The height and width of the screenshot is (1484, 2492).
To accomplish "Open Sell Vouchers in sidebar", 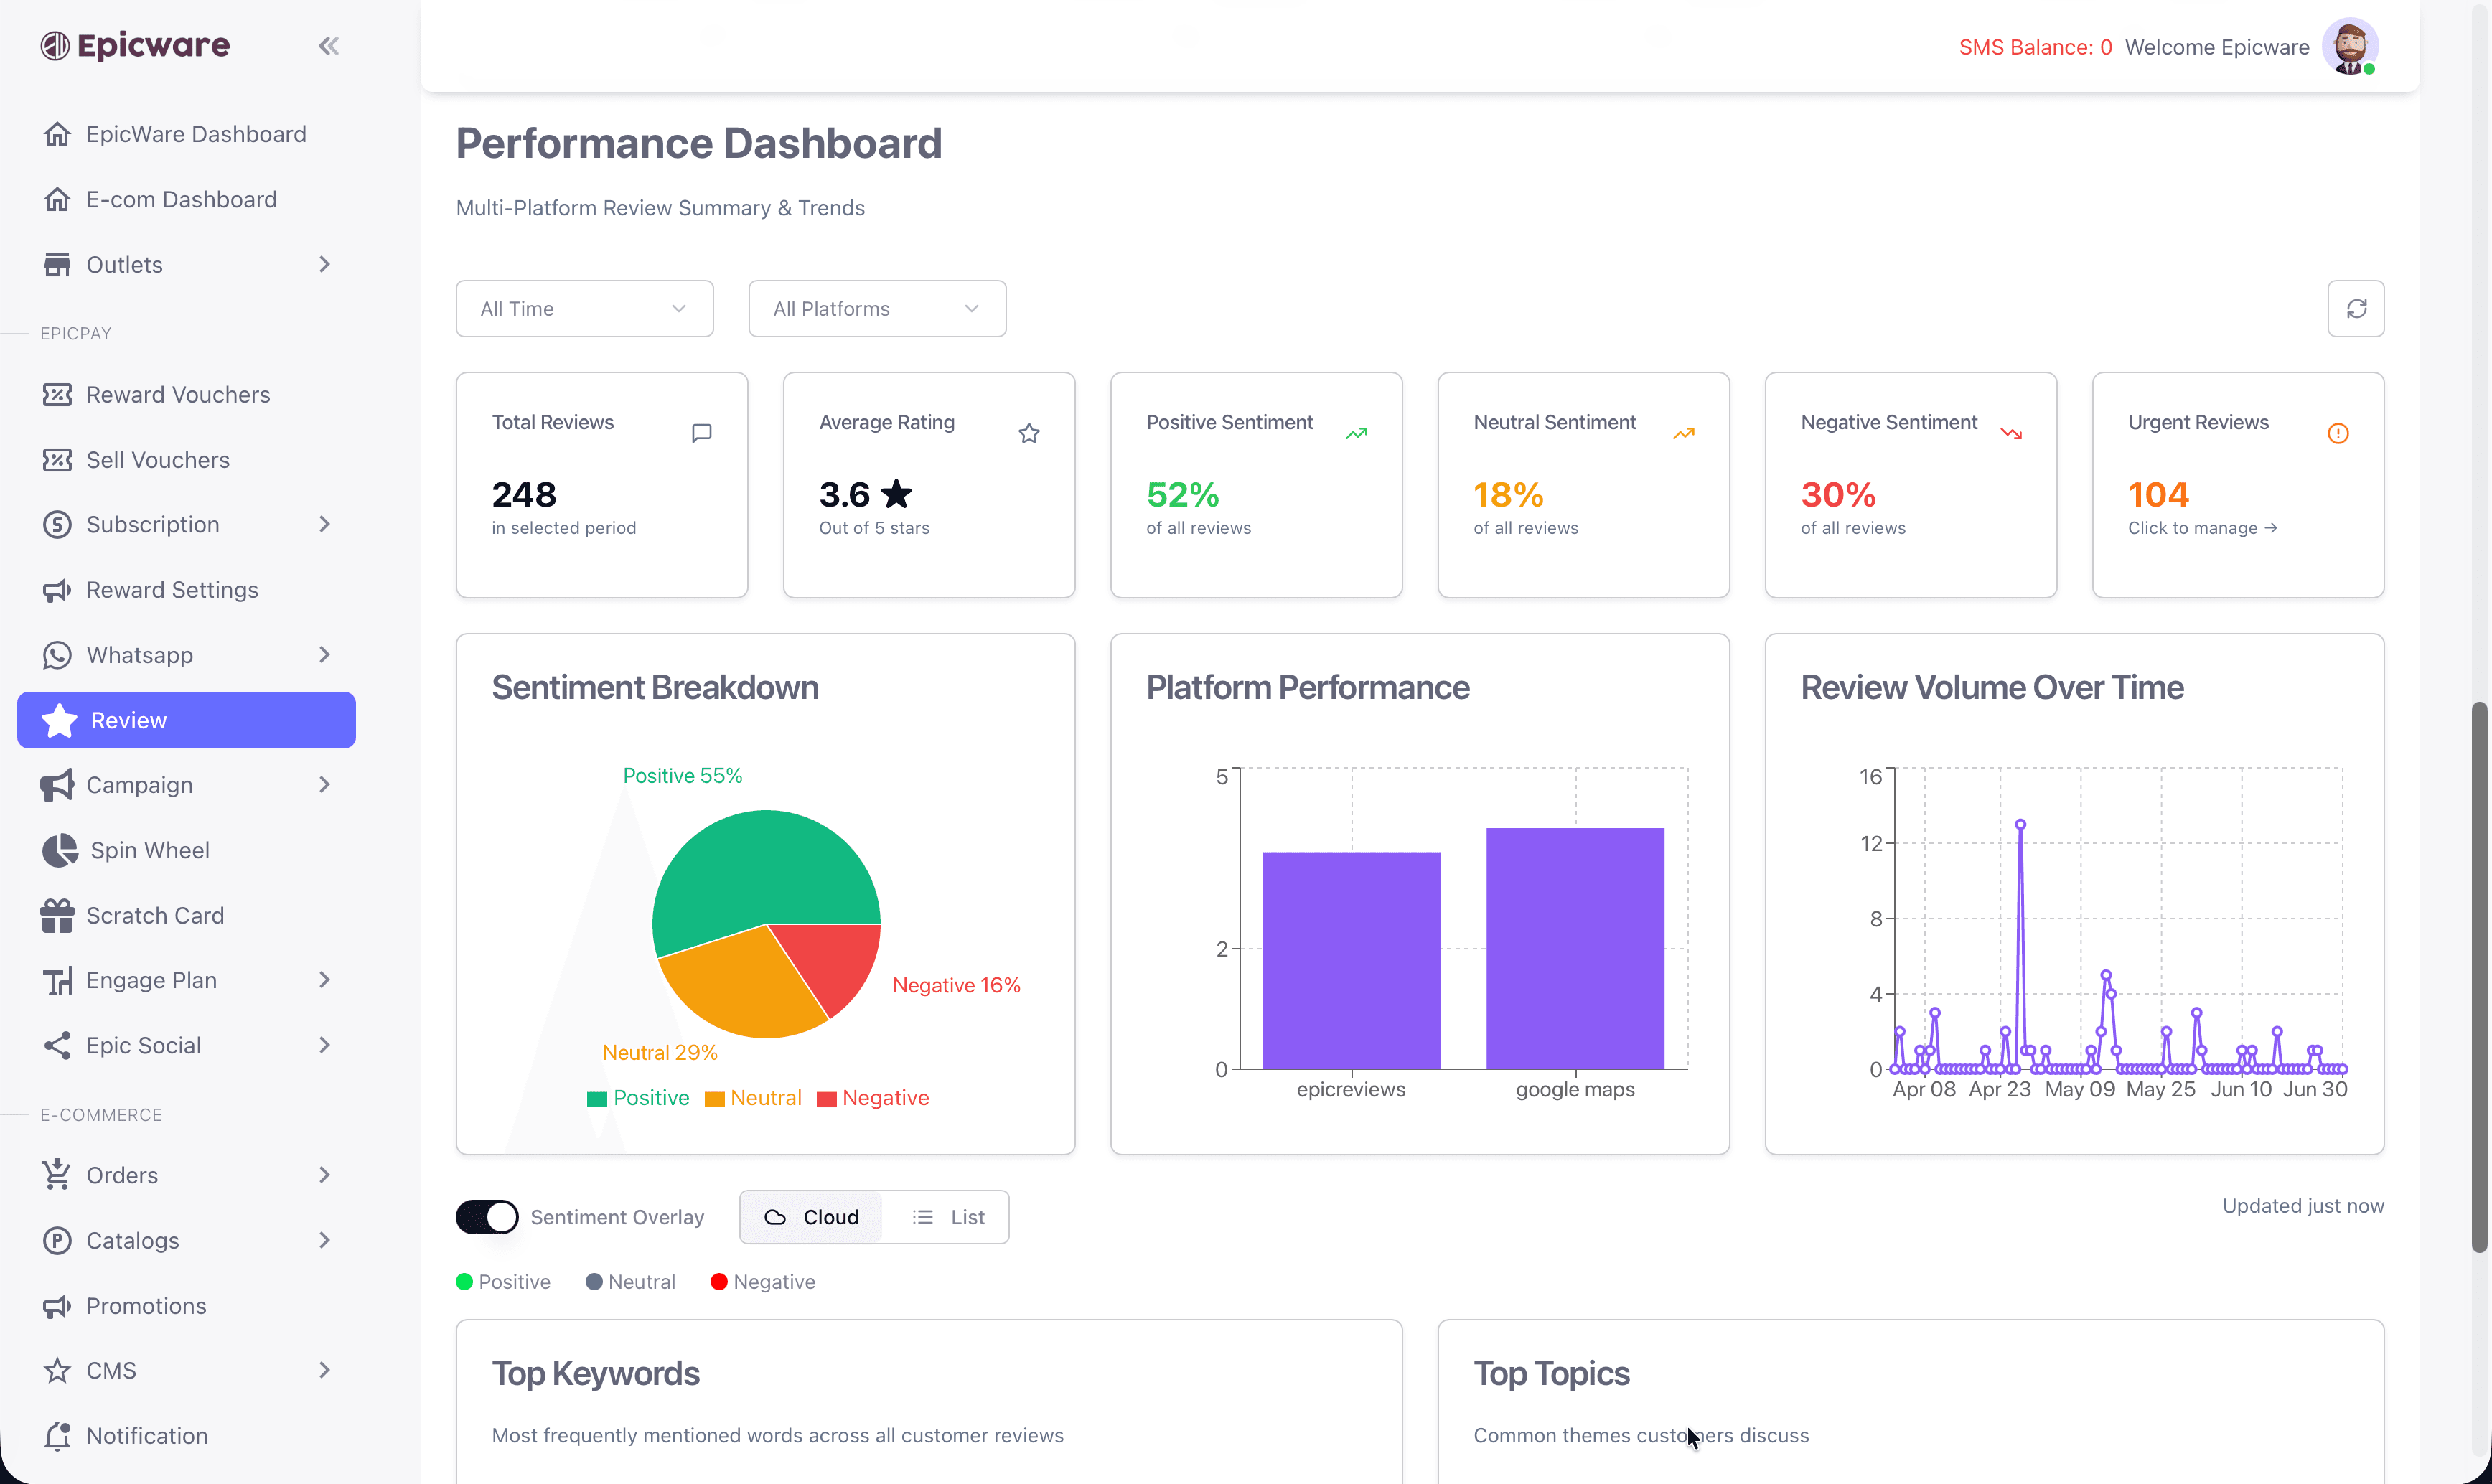I will (x=187, y=460).
